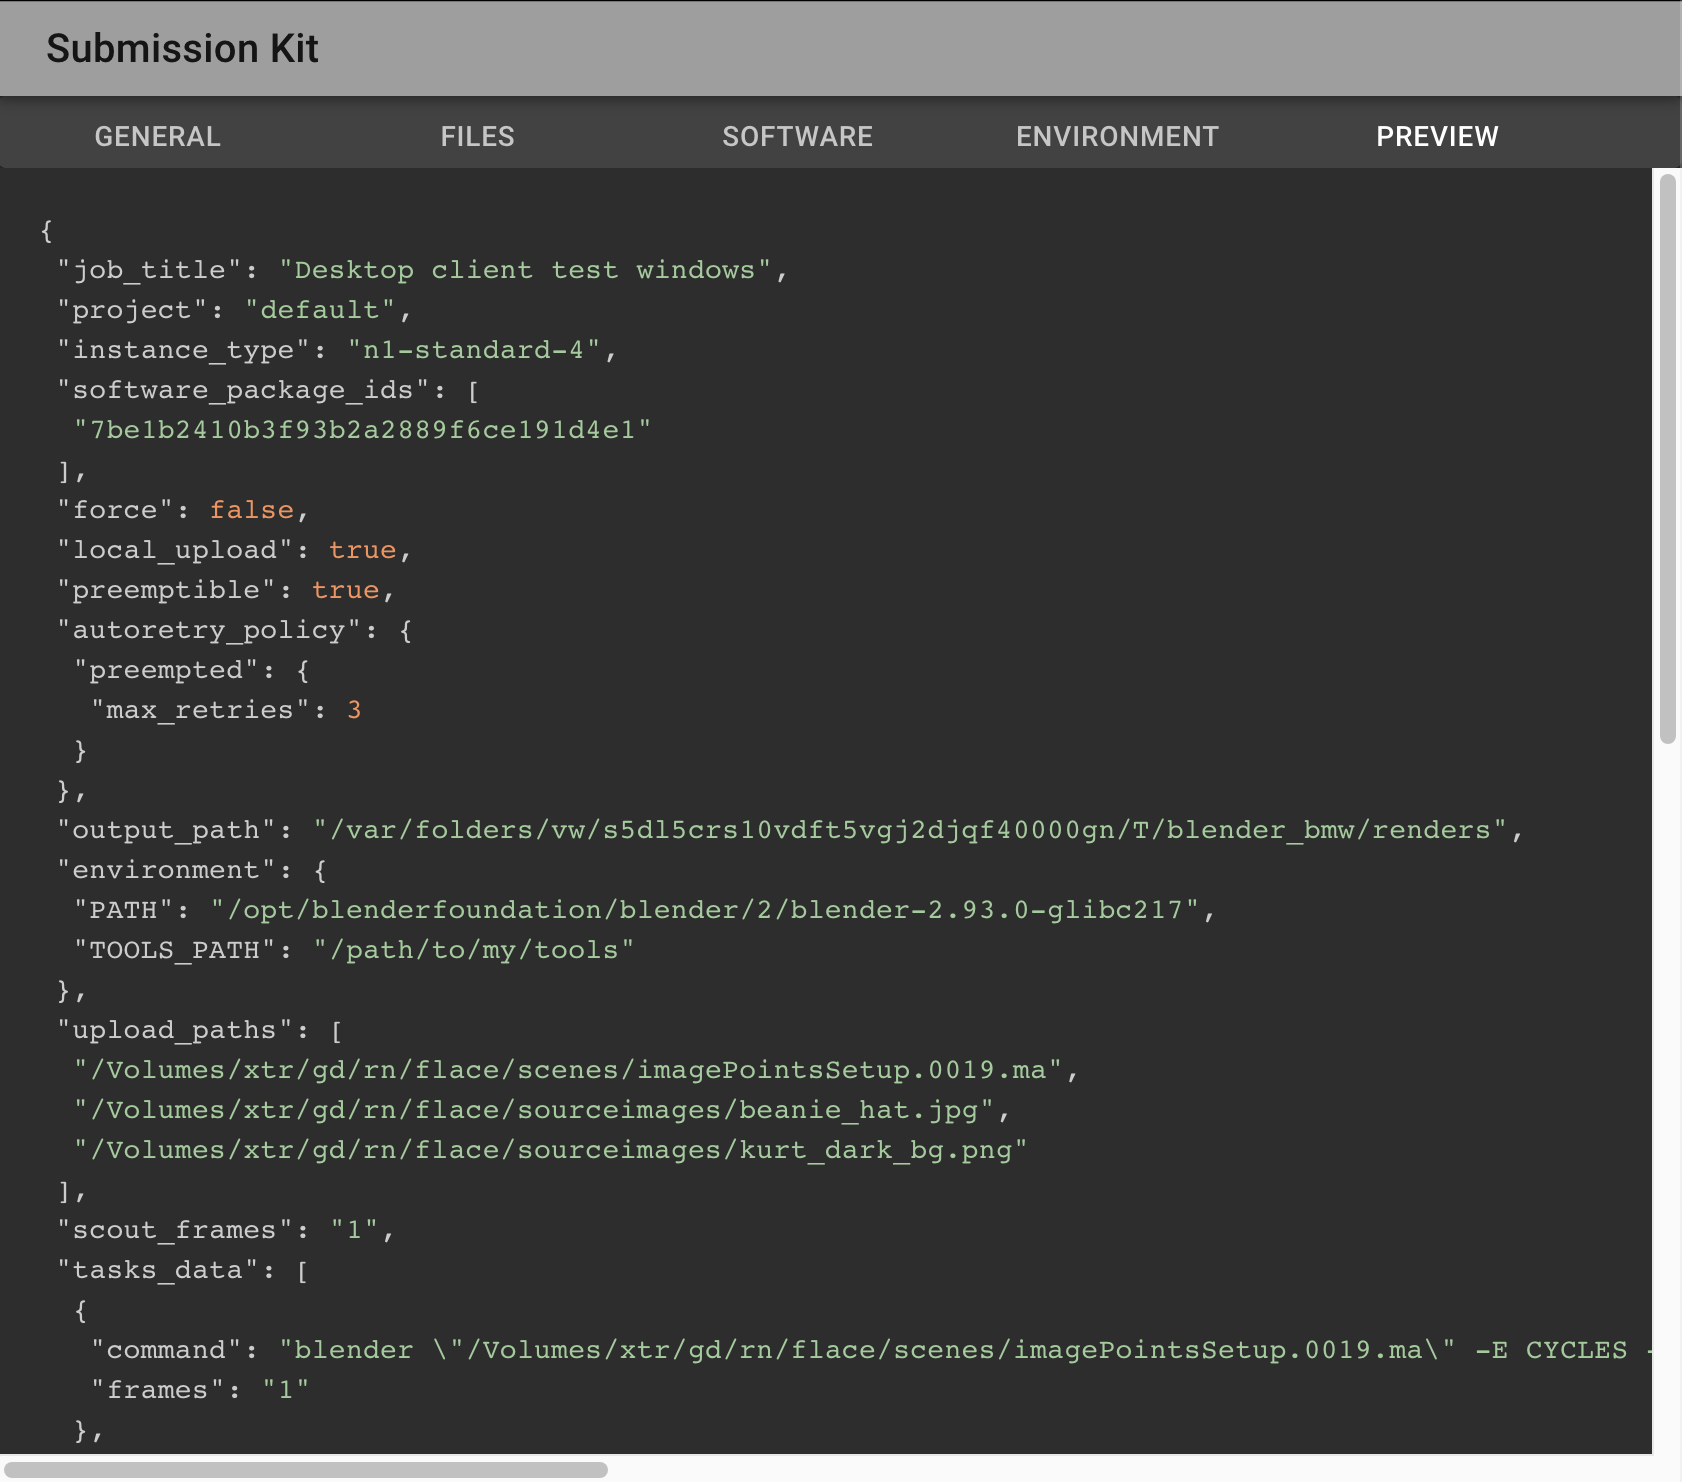Viewport: 1682px width, 1482px height.
Task: Click the PATH value with blender-2.93.0-glibc217
Action: click(x=705, y=910)
